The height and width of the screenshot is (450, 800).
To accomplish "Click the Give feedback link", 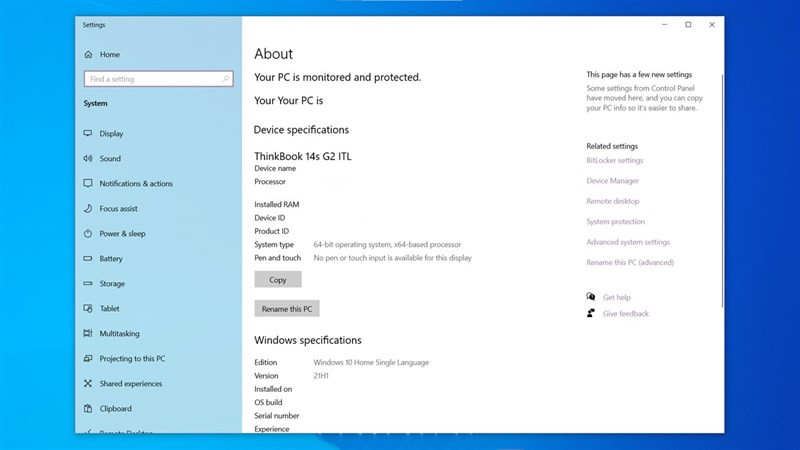I will coord(626,313).
